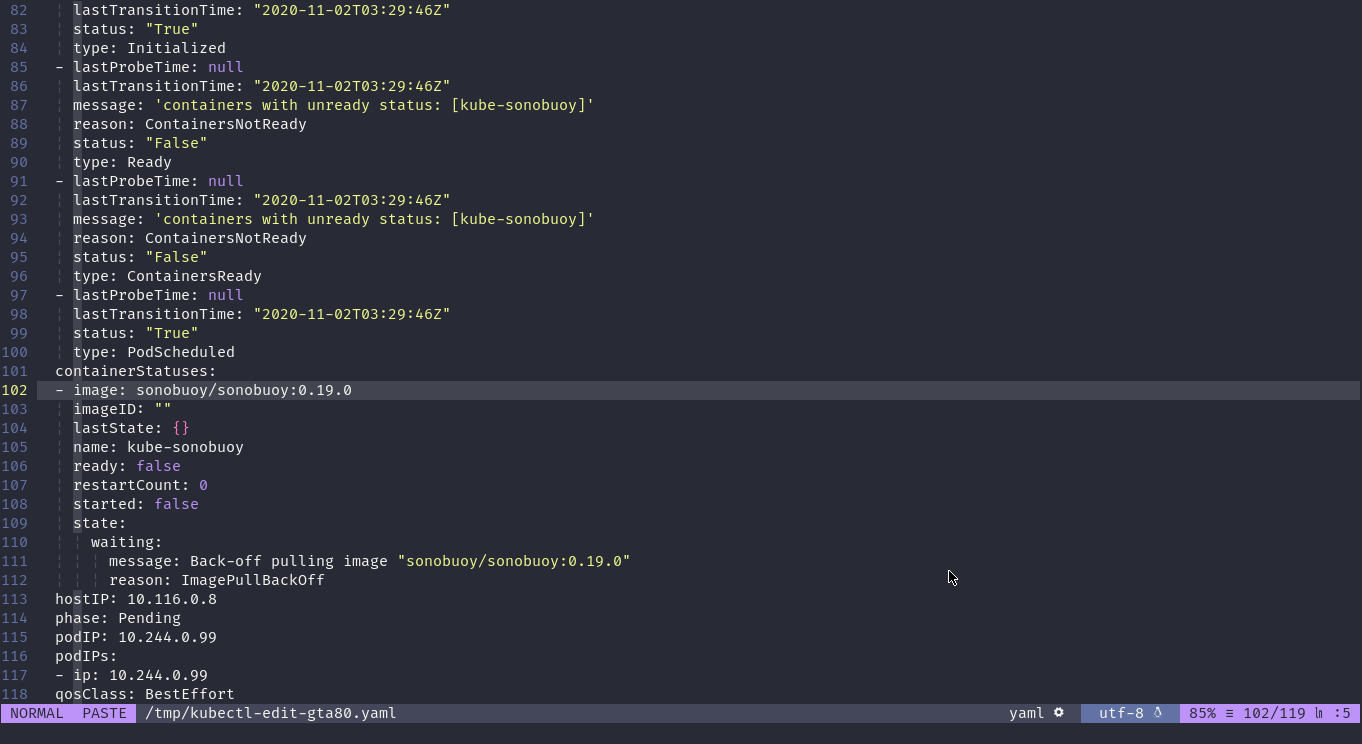Click the gear icon beside yaml filetype

click(x=1059, y=713)
